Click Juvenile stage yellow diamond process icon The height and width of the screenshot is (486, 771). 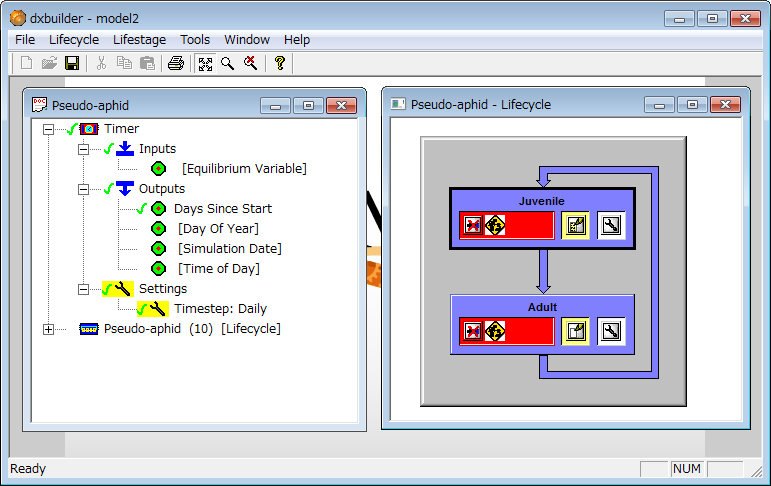[495, 226]
